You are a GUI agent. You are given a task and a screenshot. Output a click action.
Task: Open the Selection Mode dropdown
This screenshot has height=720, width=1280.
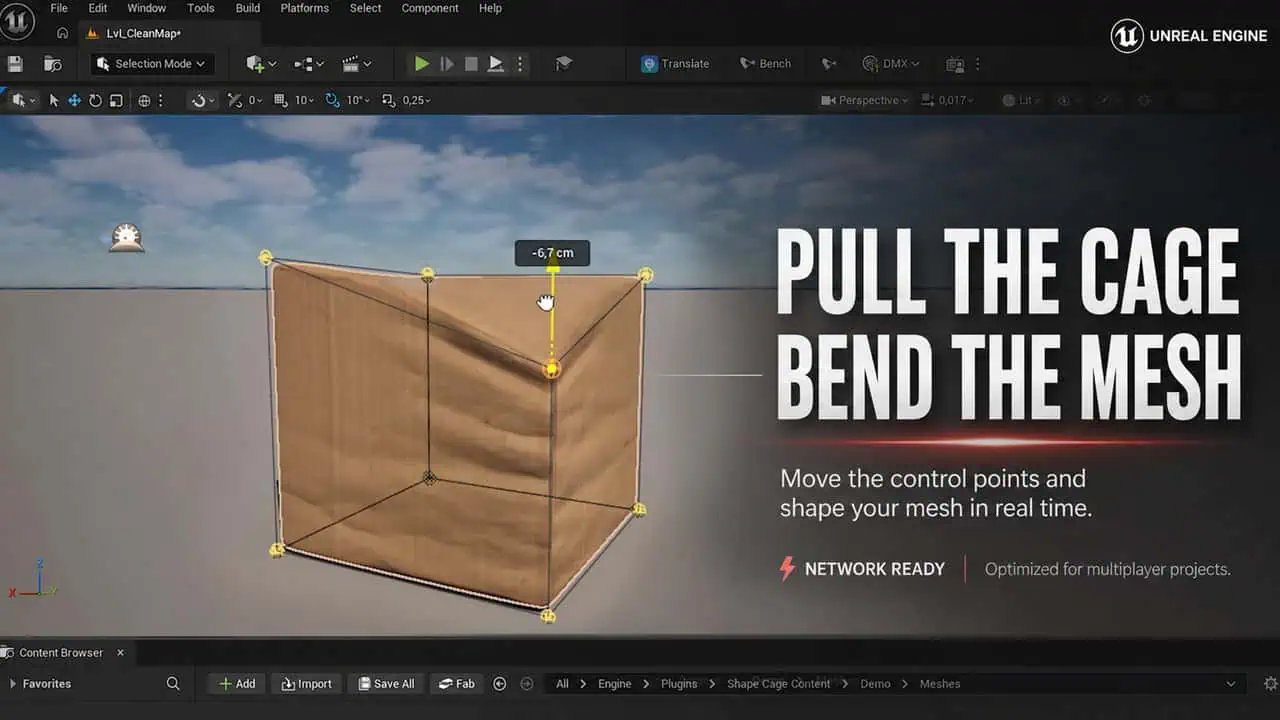(x=151, y=64)
